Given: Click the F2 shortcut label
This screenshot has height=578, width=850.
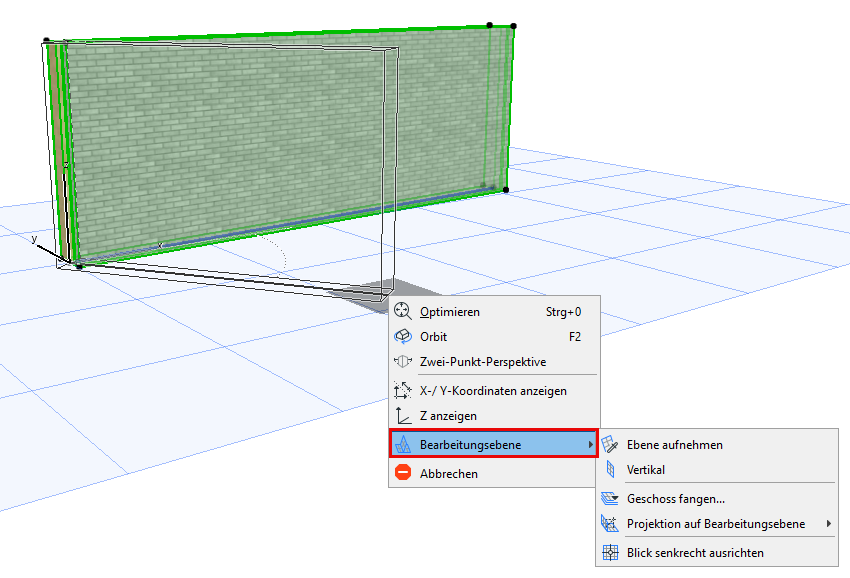Looking at the screenshot, I should pyautogui.click(x=575, y=337).
